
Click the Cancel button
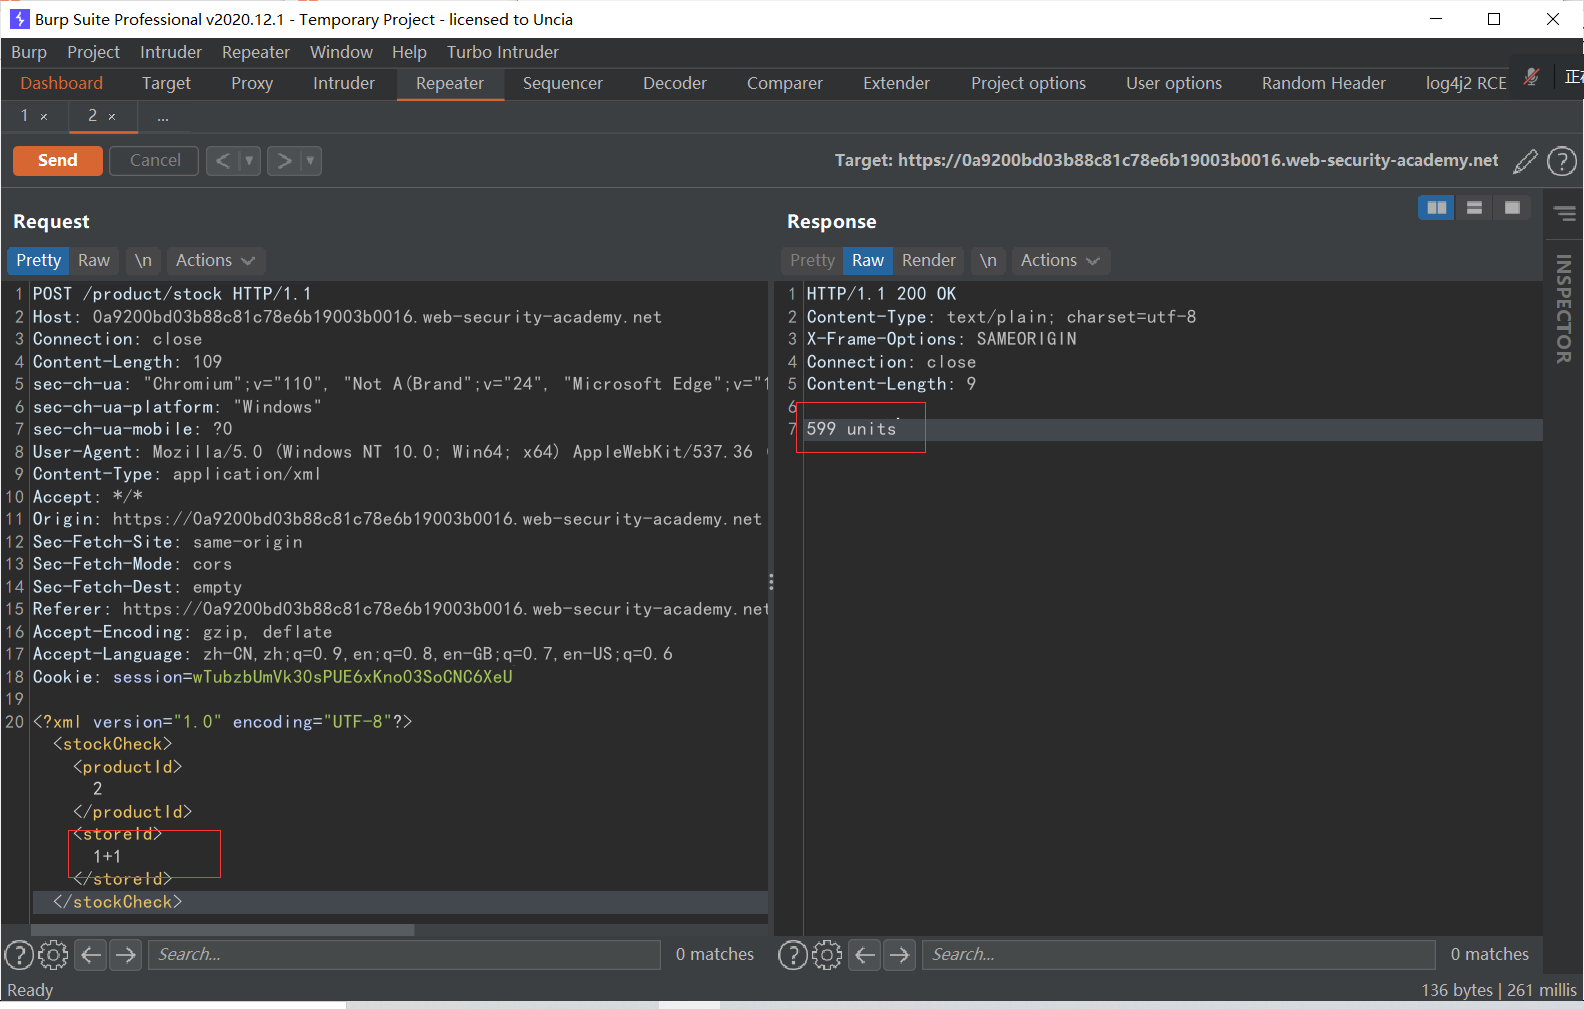155,160
